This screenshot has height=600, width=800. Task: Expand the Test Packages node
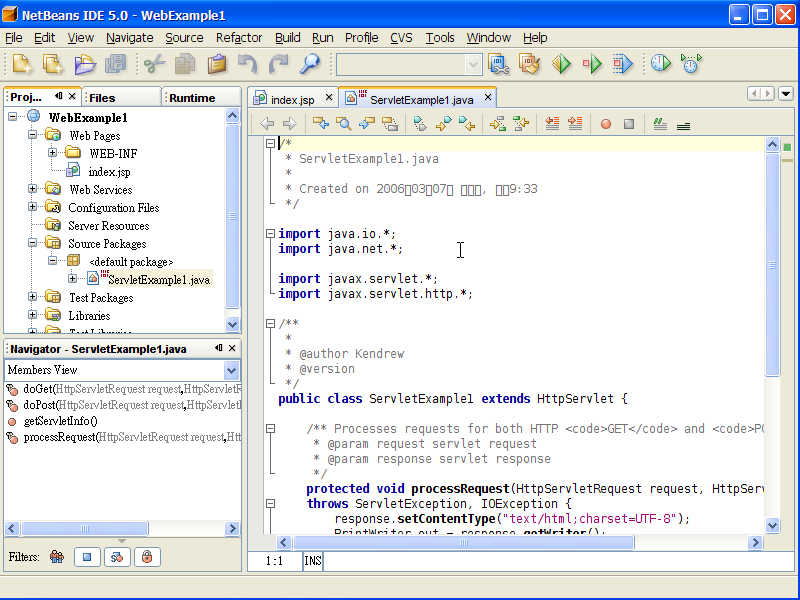click(32, 296)
